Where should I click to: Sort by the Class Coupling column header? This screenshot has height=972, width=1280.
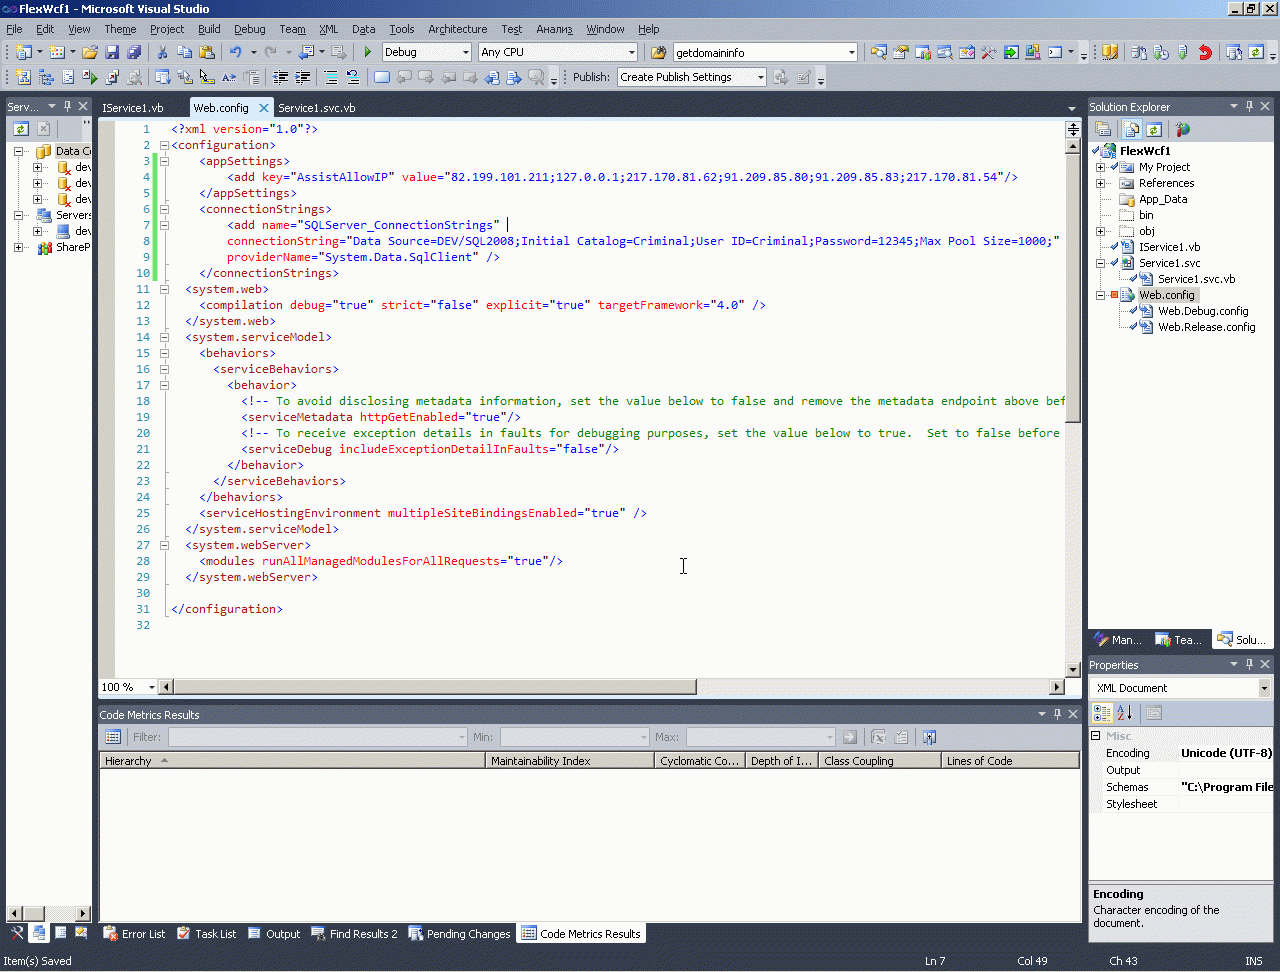(880, 761)
